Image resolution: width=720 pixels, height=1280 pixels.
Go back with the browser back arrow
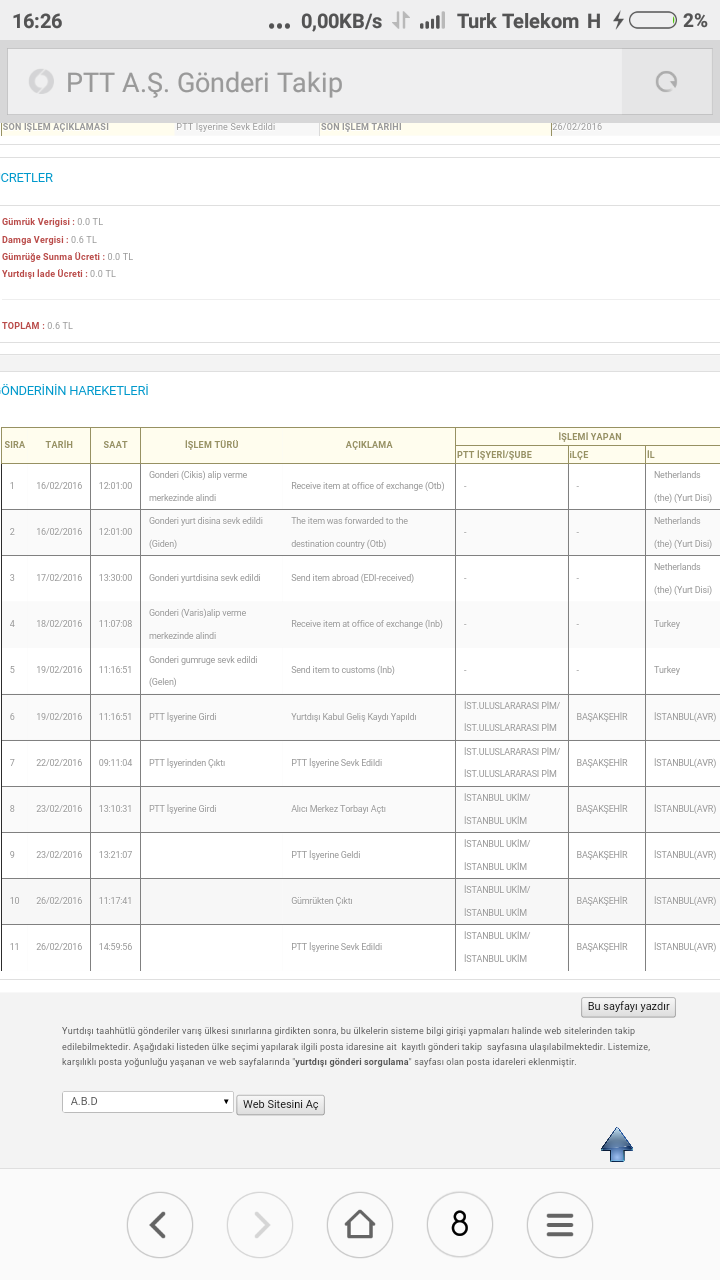(159, 1224)
